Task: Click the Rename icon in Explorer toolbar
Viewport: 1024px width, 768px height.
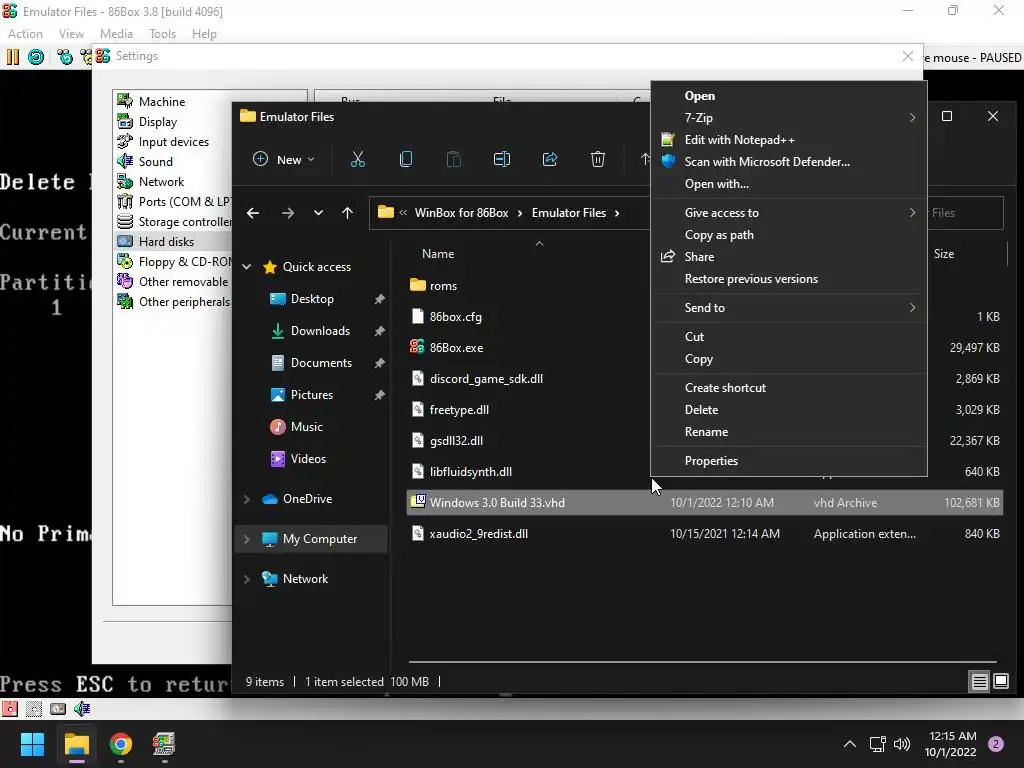Action: click(x=502, y=159)
